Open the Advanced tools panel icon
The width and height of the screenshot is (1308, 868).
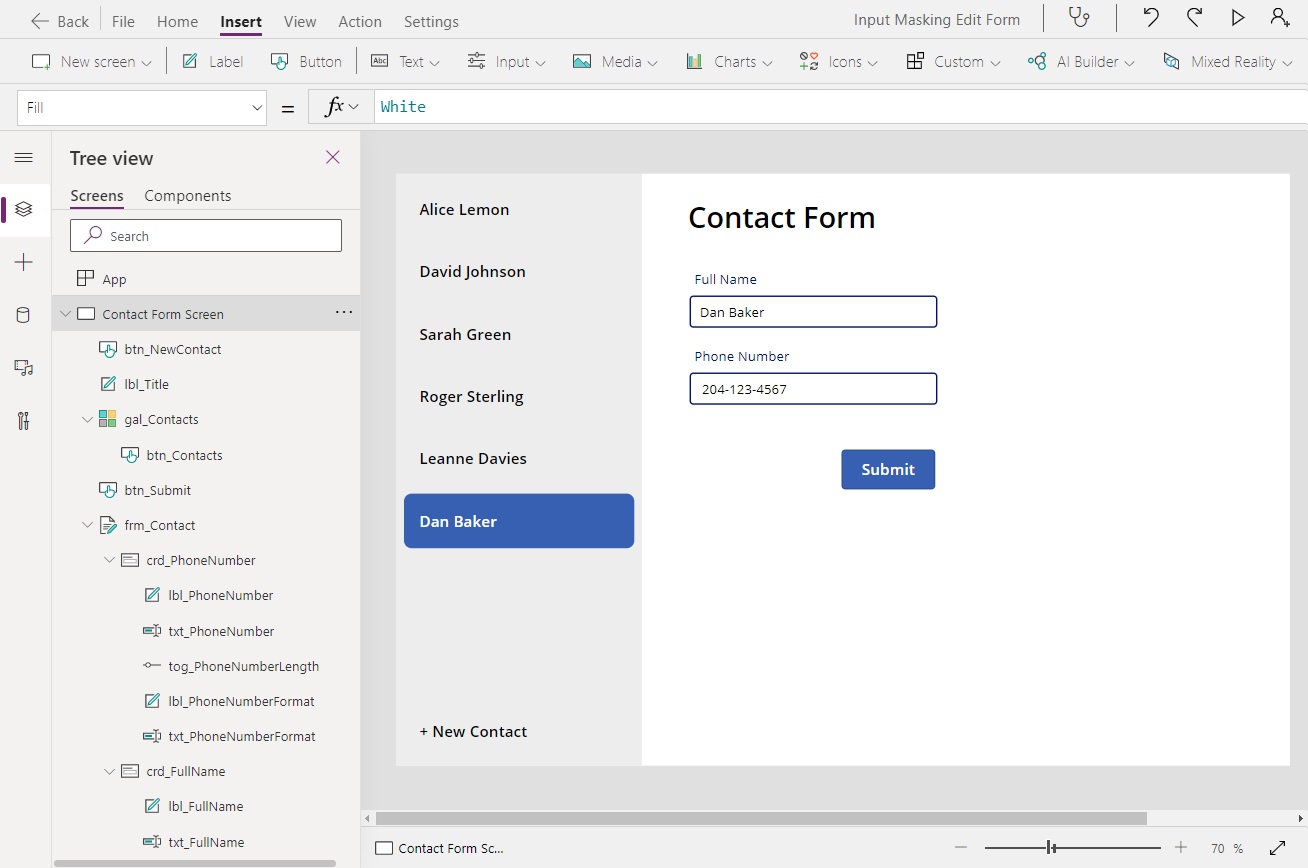click(x=24, y=420)
